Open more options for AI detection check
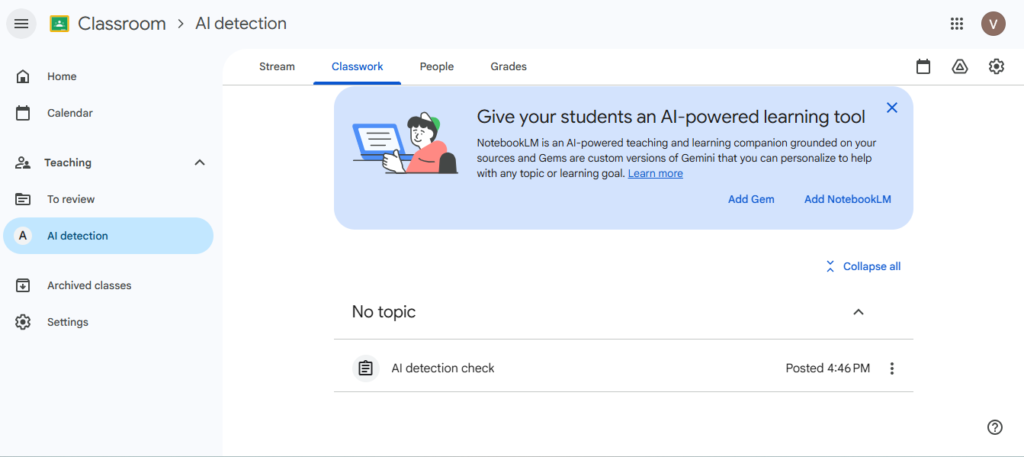Viewport: 1024px width, 457px height. click(x=892, y=368)
